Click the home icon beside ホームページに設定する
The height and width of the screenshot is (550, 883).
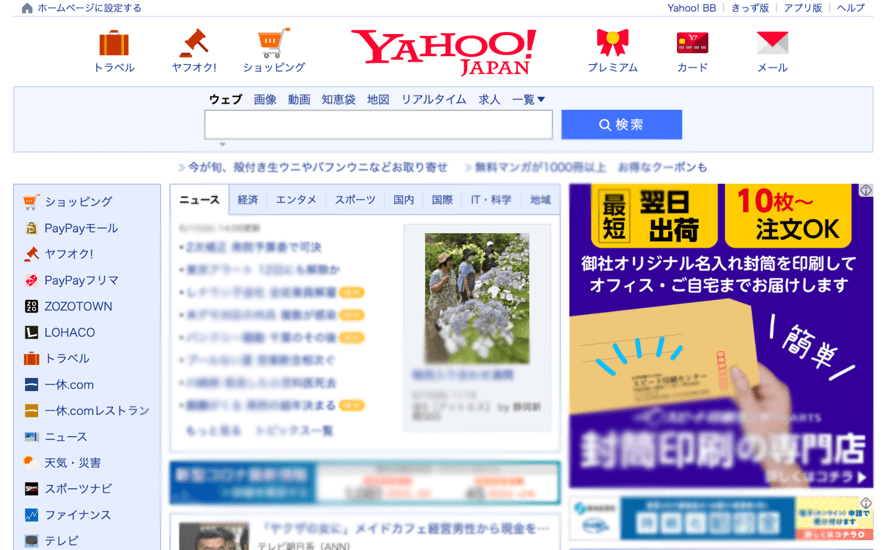point(26,8)
